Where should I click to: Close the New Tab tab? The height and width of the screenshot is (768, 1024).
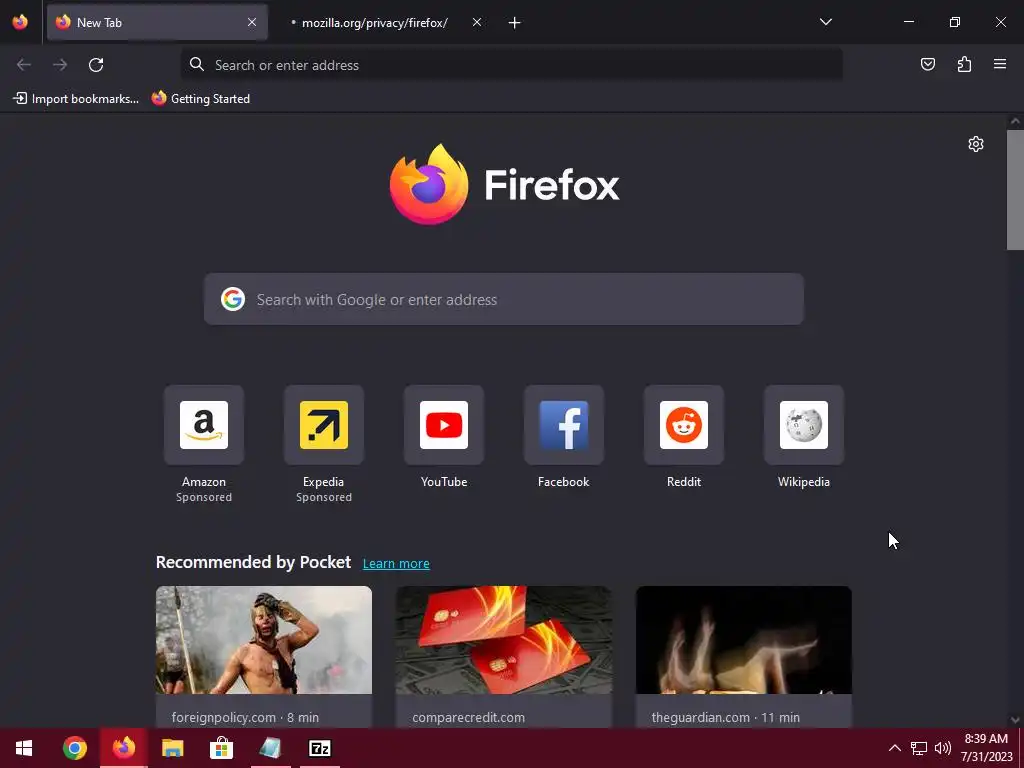[x=252, y=22]
